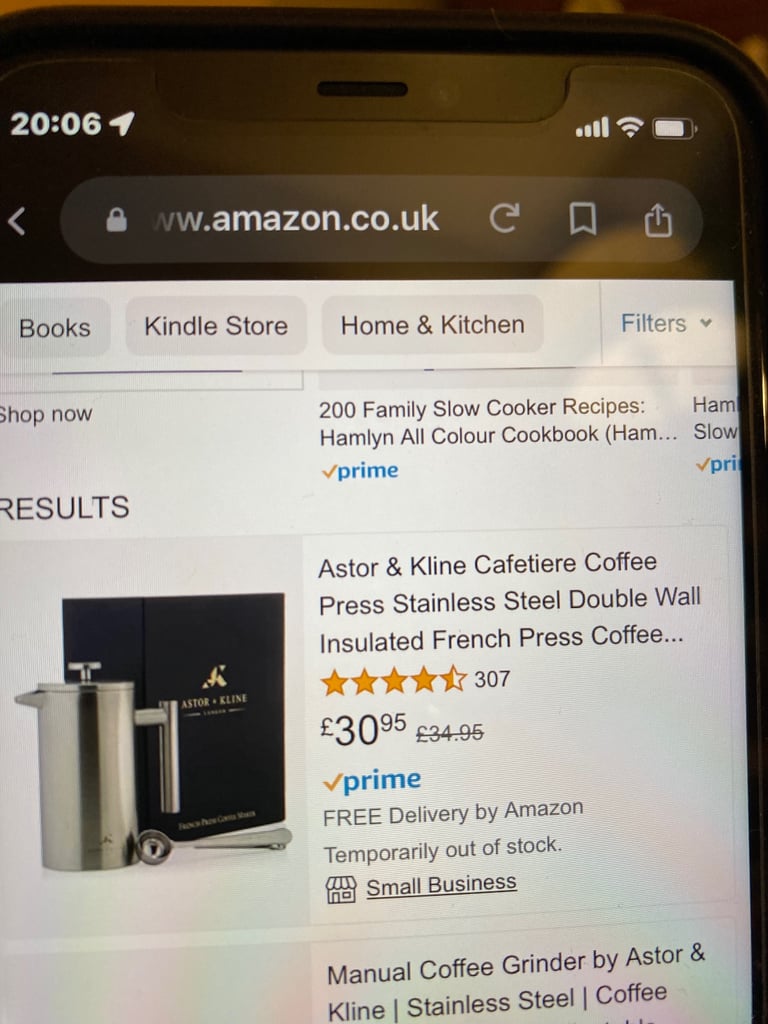Select the Home & Kitchen category chip
The image size is (768, 1024).
click(x=432, y=325)
